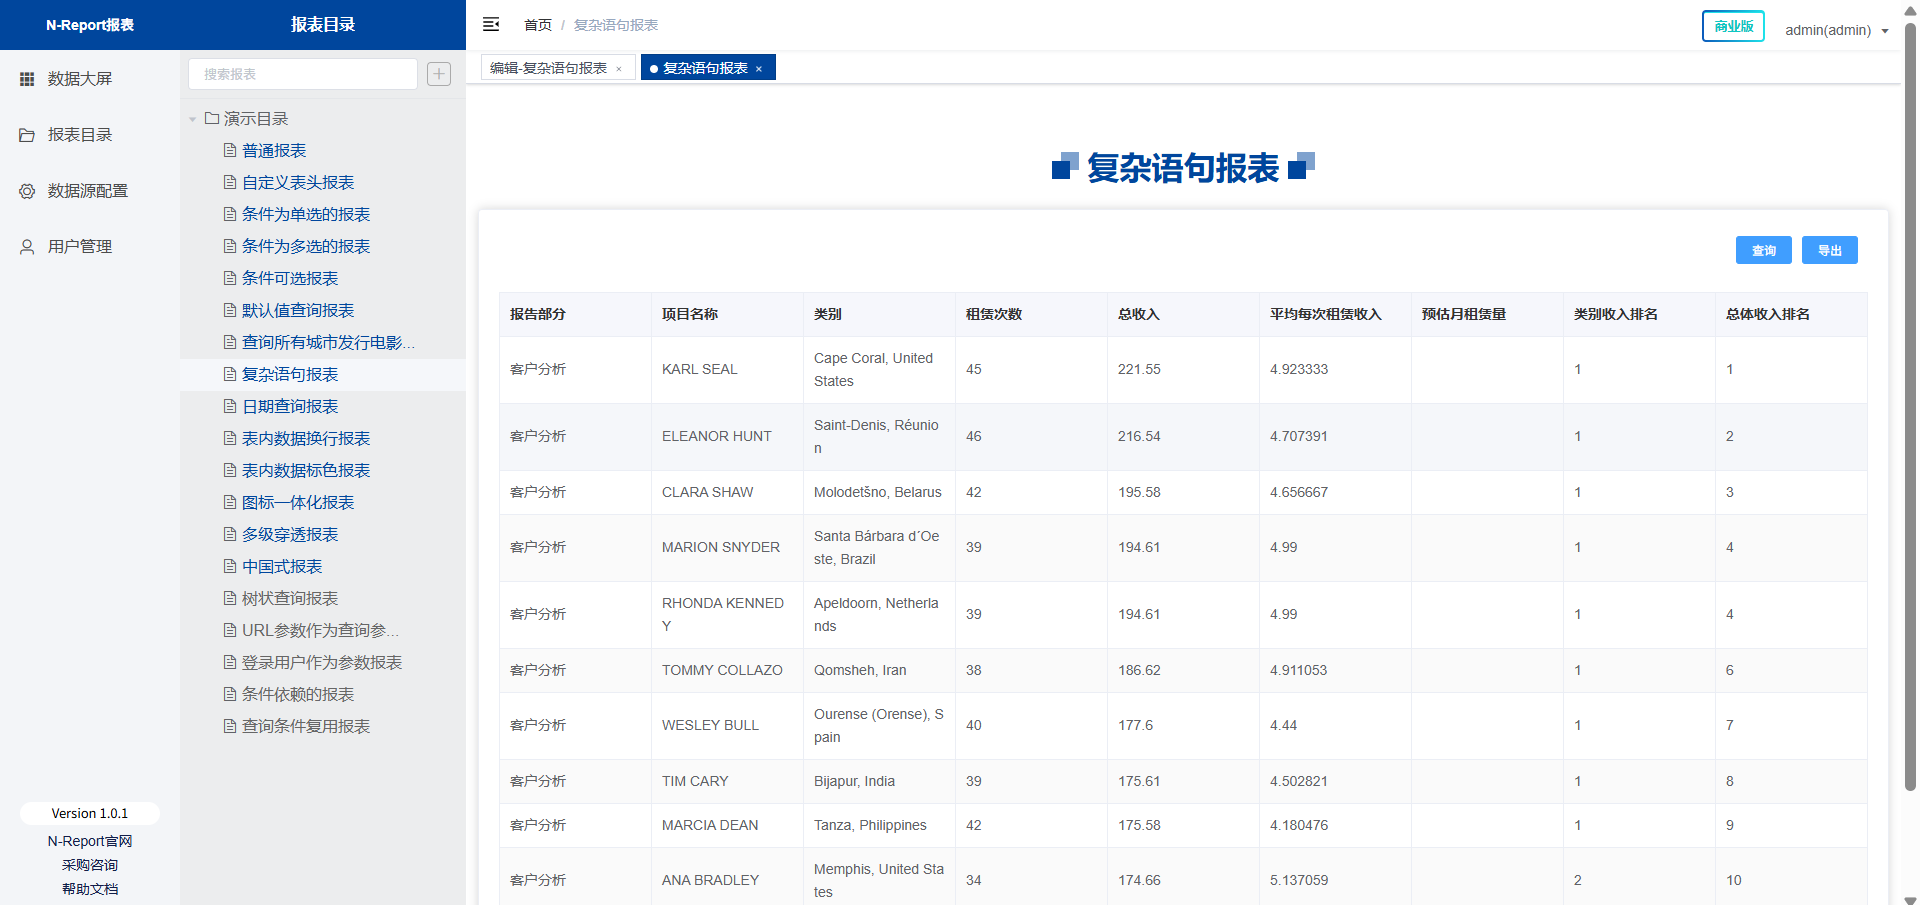Screen dimensions: 1920x905
Task: Close the 编辑-复杂语句报表 tab
Action: [619, 69]
